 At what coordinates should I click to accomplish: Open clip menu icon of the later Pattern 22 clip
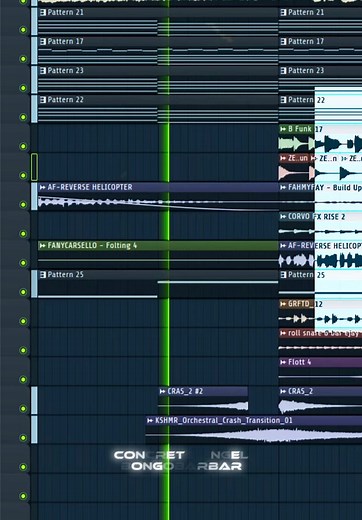coord(283,100)
